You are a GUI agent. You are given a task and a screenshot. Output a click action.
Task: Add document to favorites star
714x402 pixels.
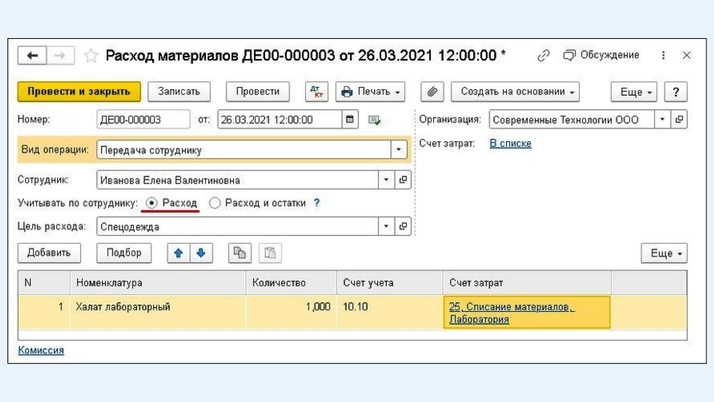[91, 56]
